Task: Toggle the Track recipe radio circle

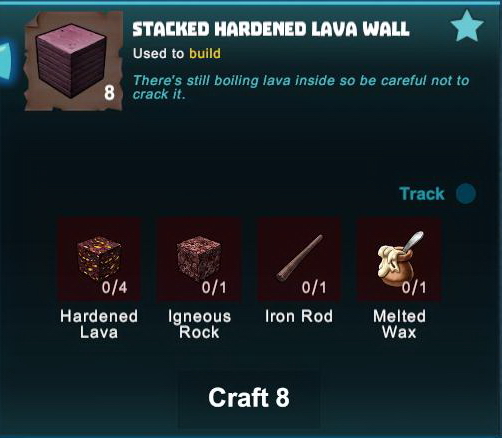Action: [x=465, y=194]
